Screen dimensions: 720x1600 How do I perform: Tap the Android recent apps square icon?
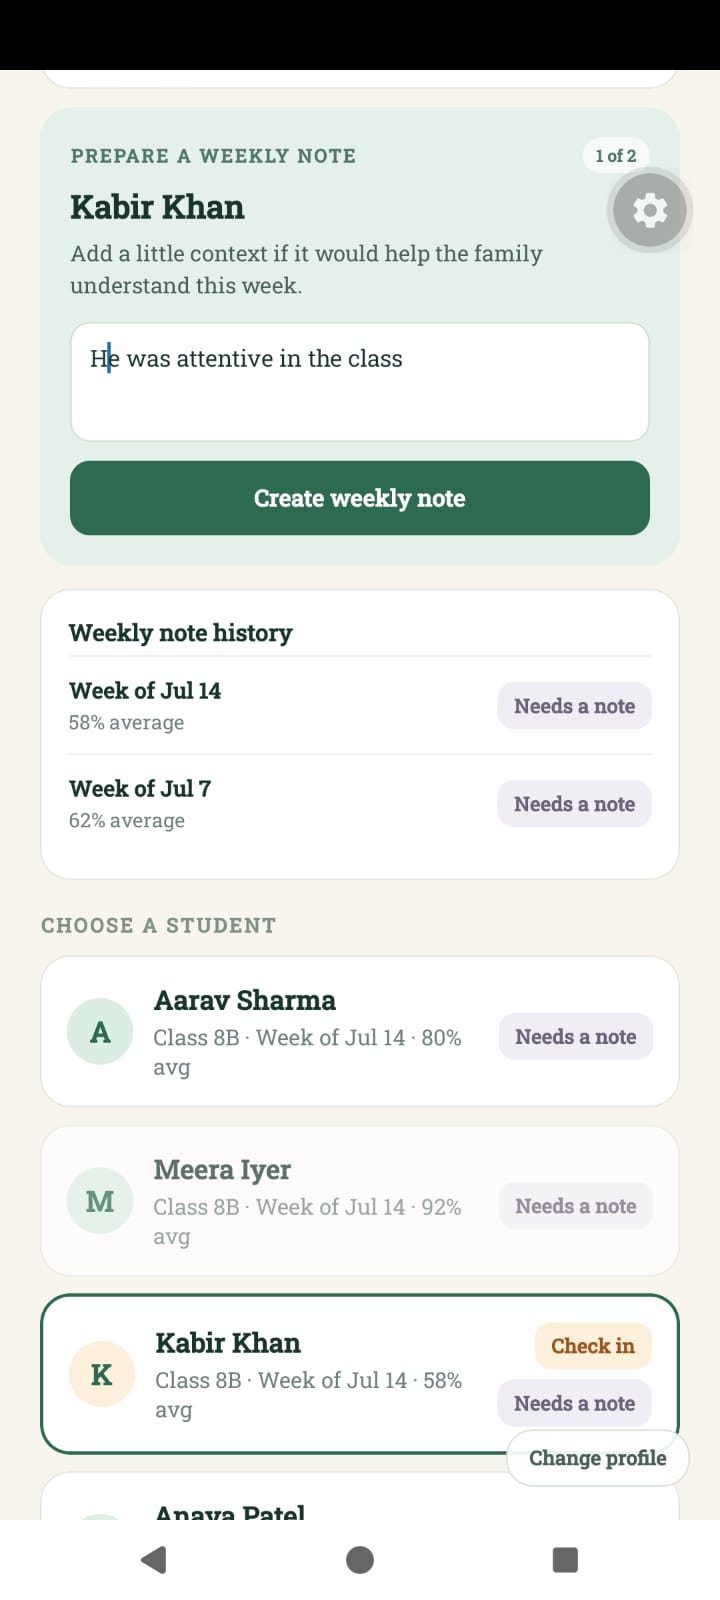click(x=565, y=1559)
